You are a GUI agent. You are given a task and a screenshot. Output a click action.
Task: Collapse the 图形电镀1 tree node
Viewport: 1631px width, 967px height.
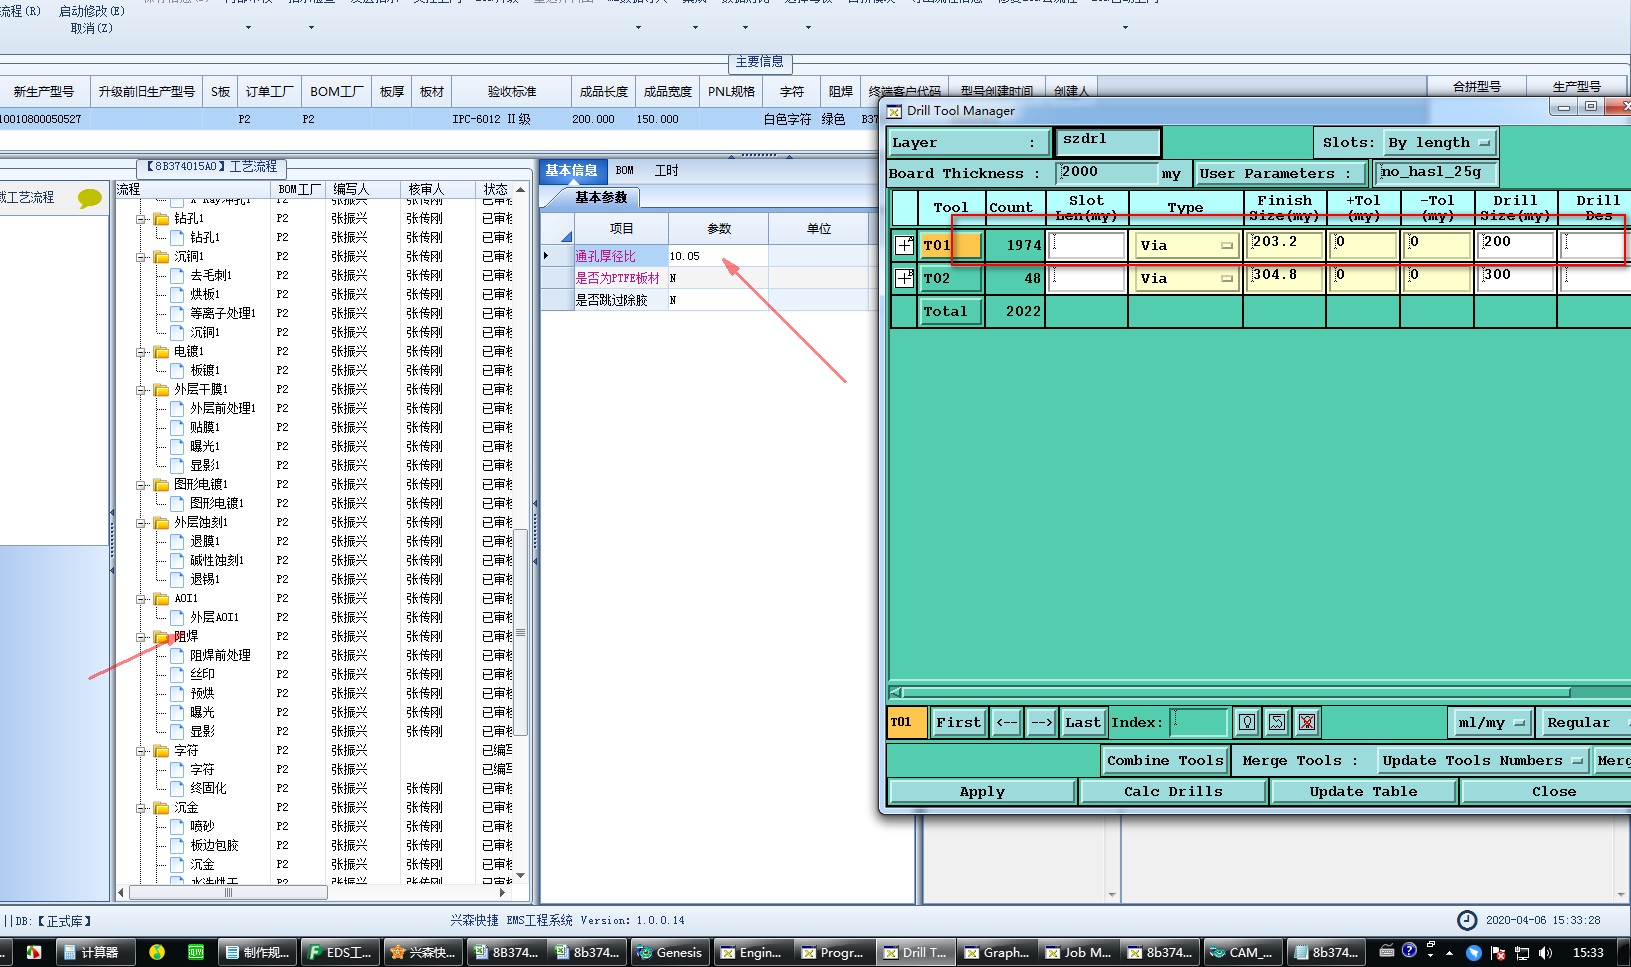coord(142,484)
